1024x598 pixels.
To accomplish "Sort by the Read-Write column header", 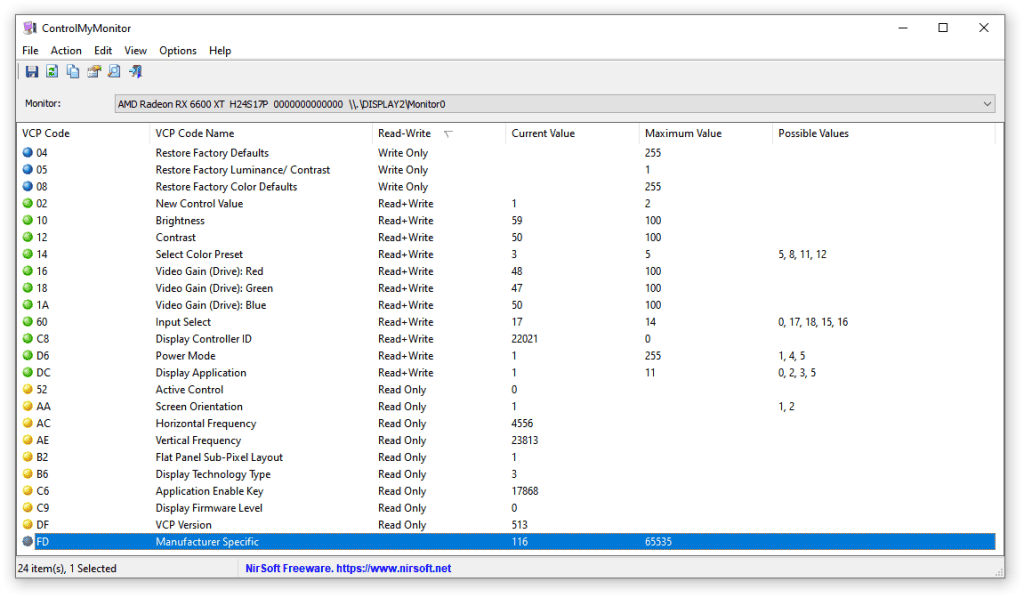I will click(405, 134).
